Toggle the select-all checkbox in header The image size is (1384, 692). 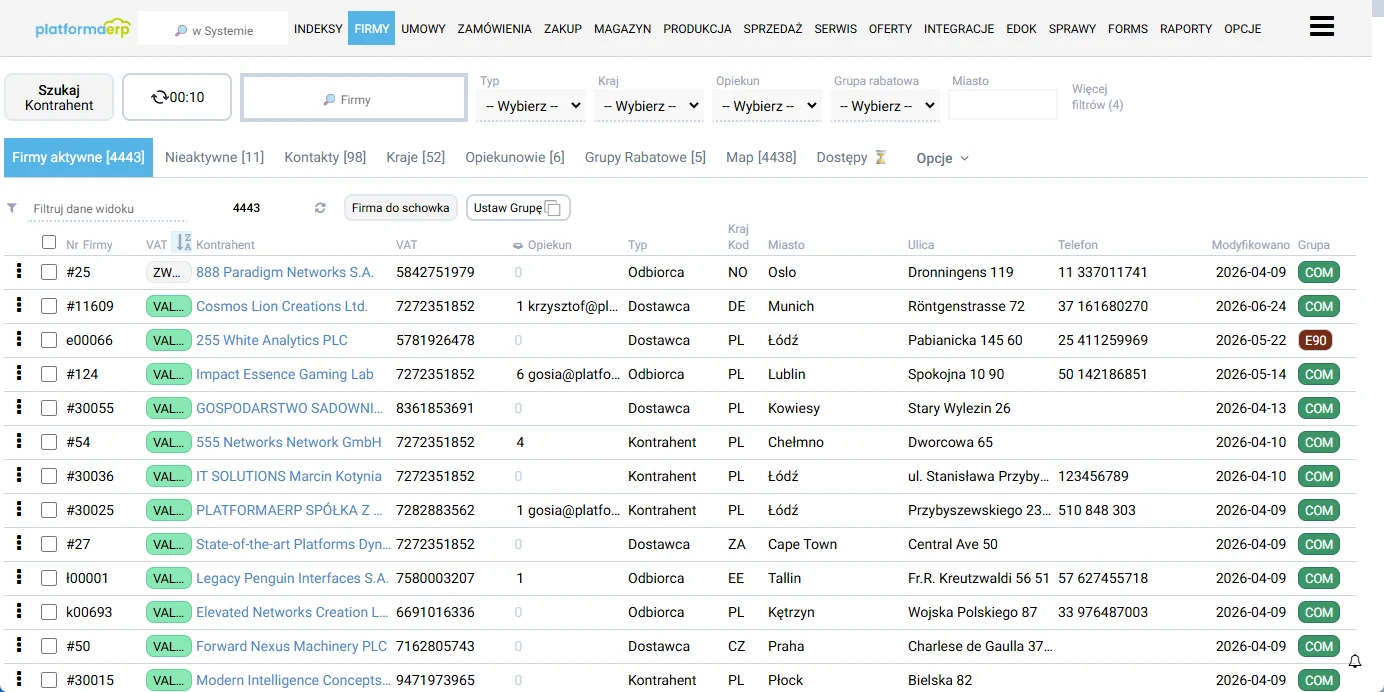49,242
